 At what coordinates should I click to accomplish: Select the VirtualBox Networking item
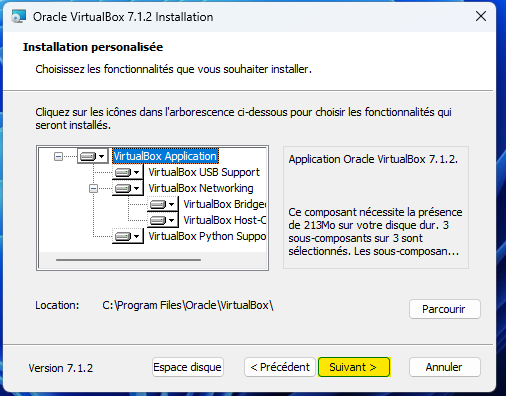(x=201, y=188)
